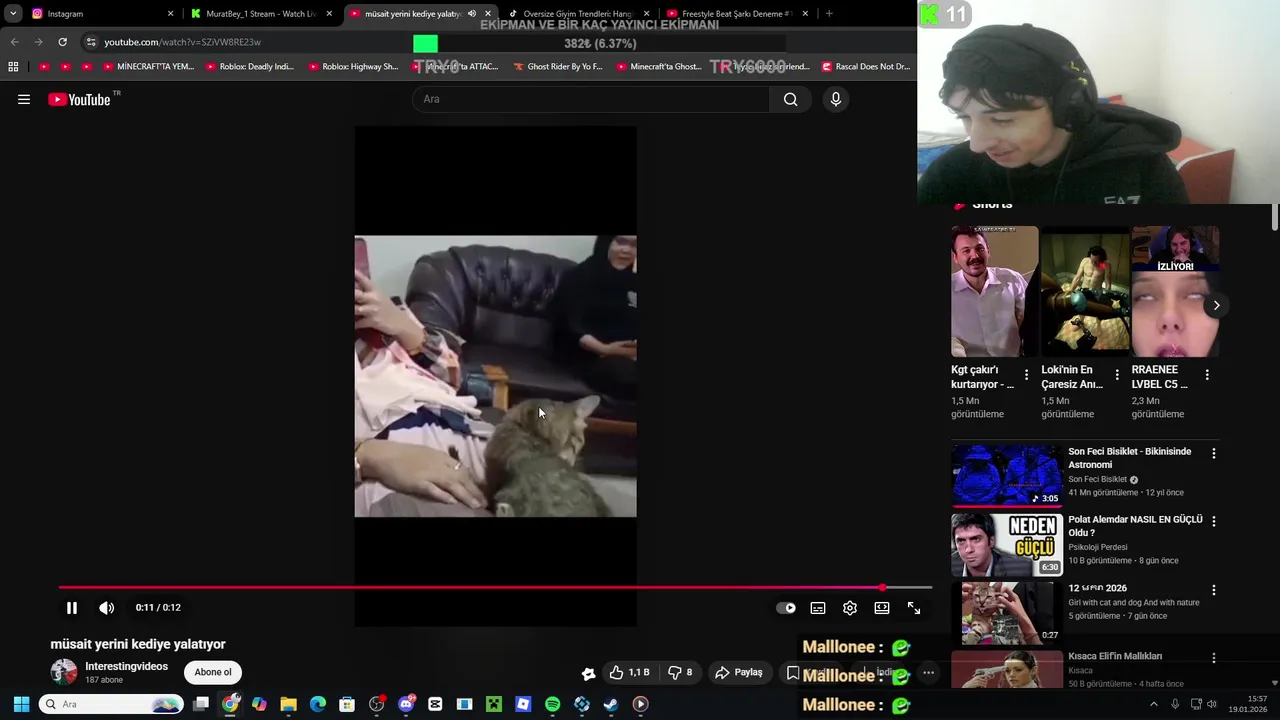Screen dimensions: 1280x720
Task: Open the tab search dropdown arrow
Action: click(13, 14)
